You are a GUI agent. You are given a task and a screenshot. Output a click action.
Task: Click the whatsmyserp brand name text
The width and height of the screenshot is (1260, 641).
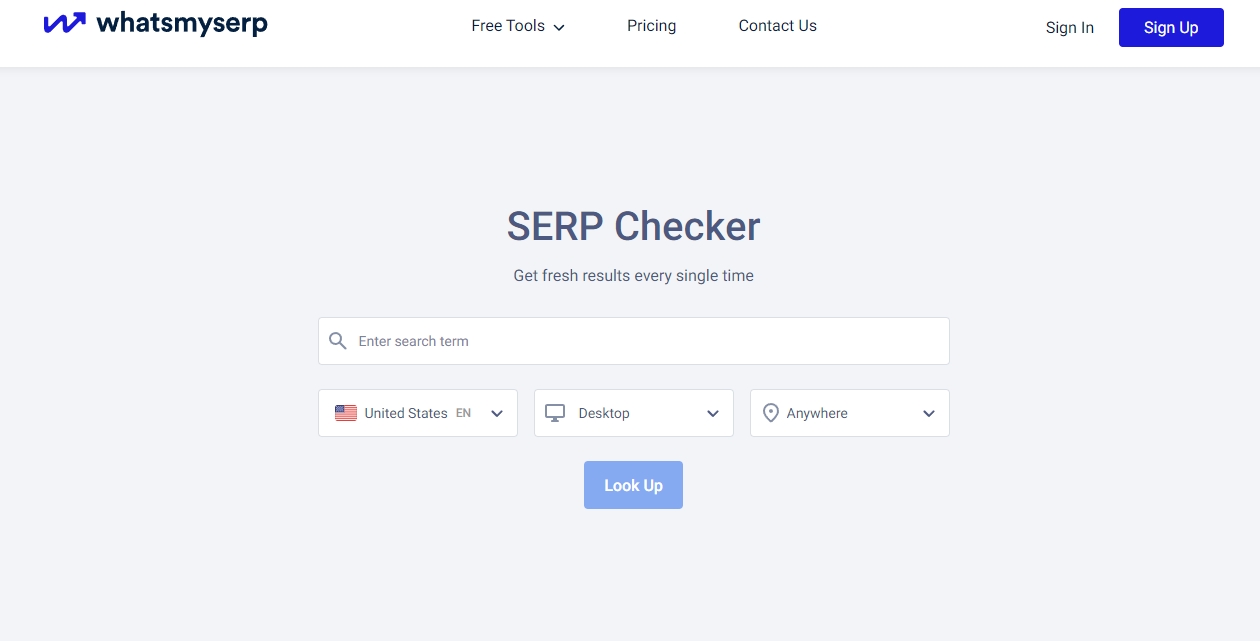coord(182,24)
